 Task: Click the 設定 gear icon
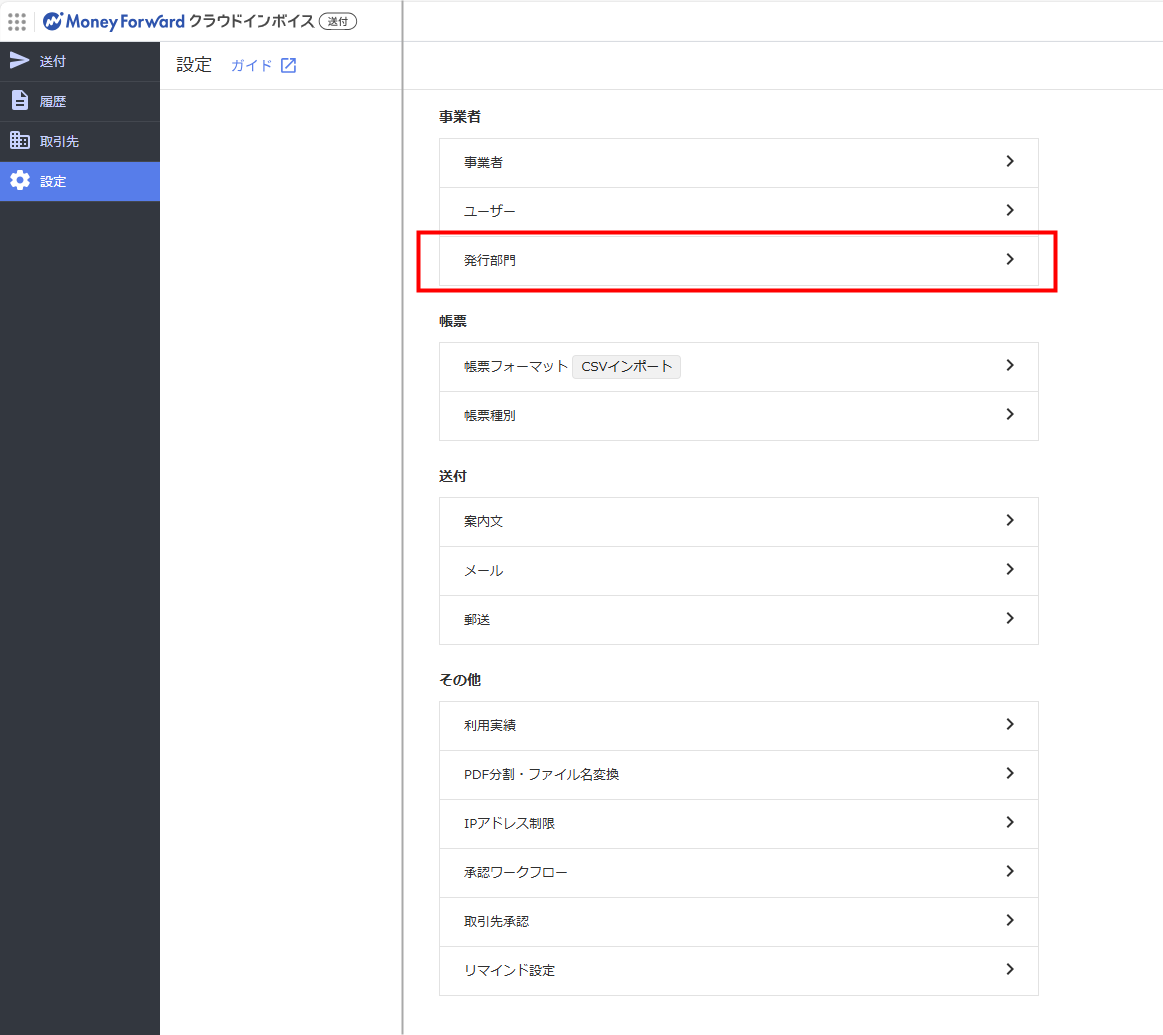(x=20, y=181)
